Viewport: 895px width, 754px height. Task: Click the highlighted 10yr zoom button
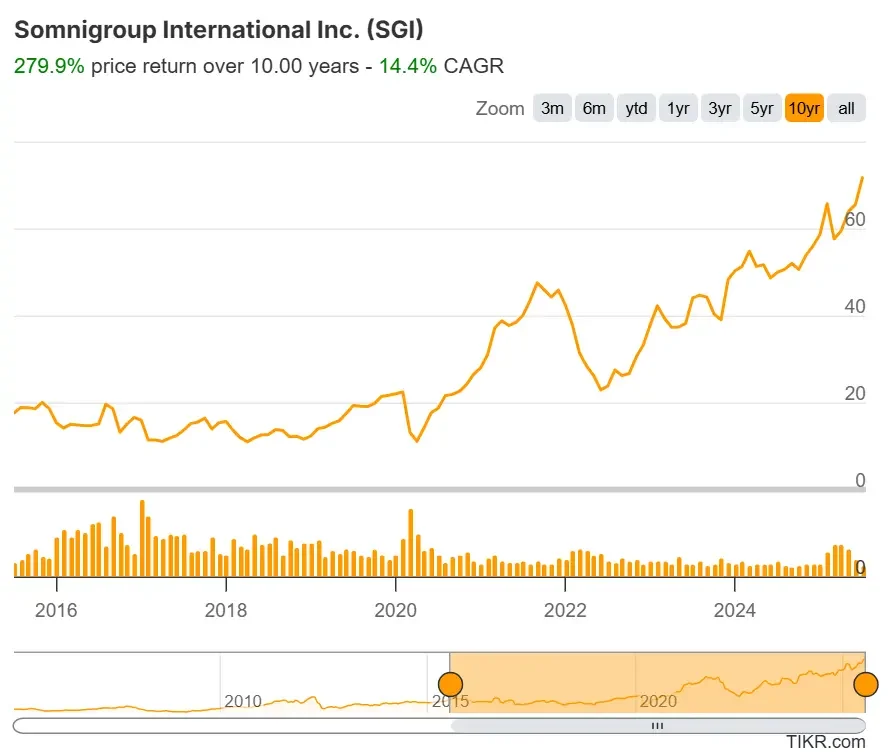pos(804,108)
